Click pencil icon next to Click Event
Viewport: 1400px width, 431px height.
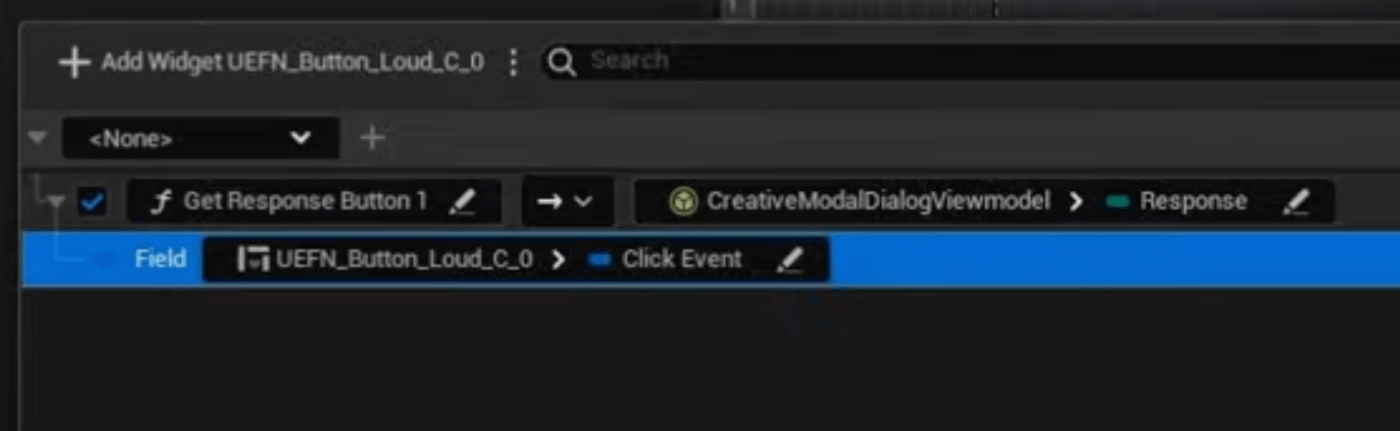click(790, 260)
